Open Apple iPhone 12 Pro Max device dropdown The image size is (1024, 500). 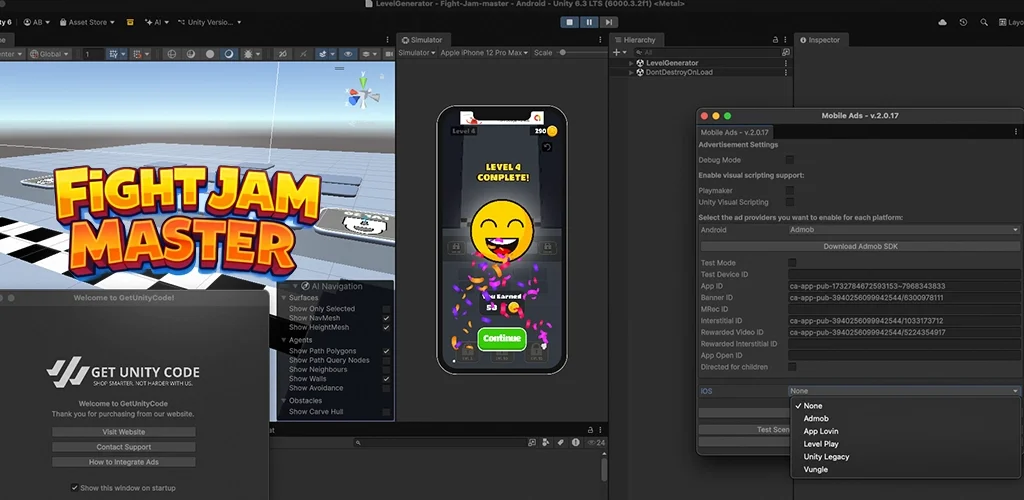tap(484, 53)
